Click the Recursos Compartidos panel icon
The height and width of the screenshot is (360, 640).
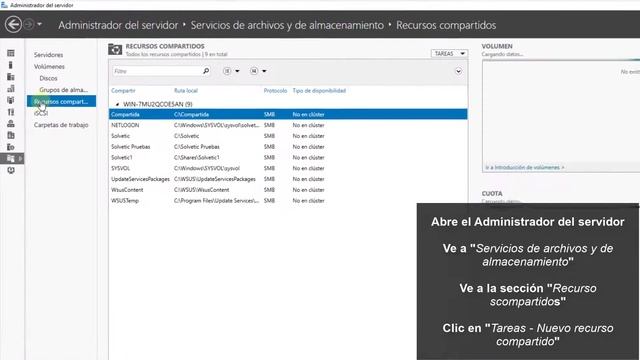[x=115, y=49]
